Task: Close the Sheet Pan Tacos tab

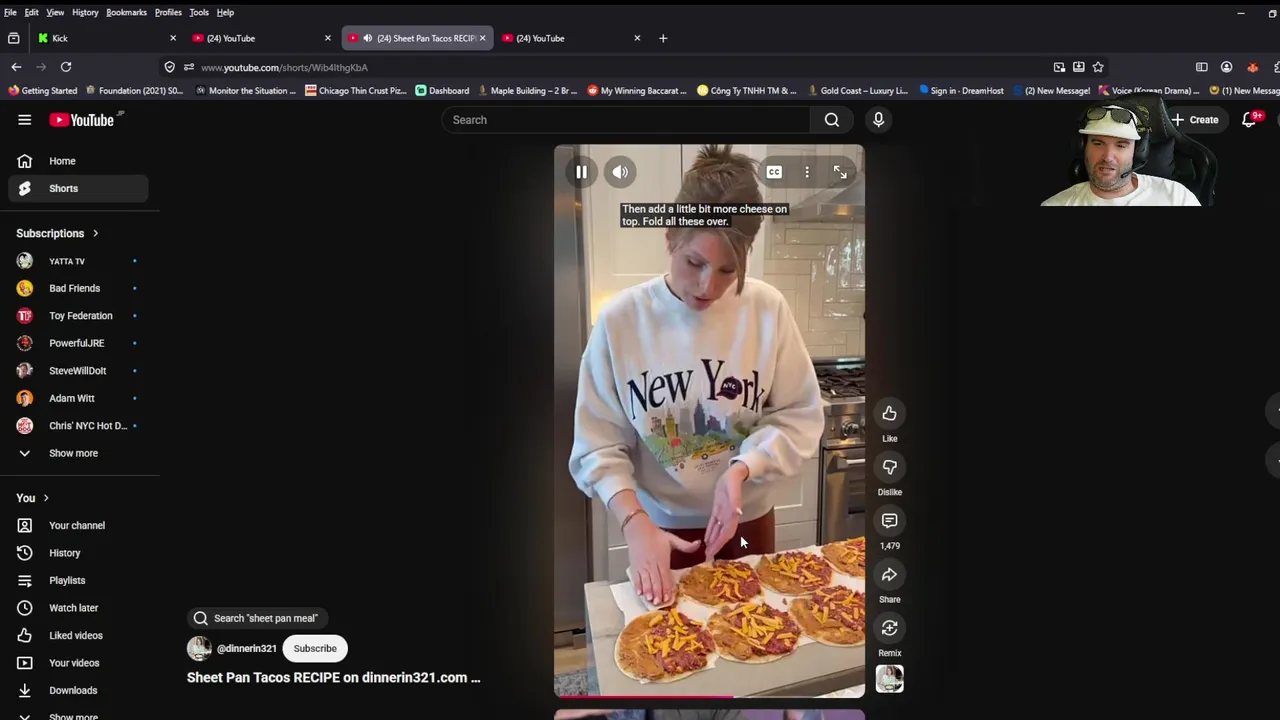Action: tap(482, 38)
